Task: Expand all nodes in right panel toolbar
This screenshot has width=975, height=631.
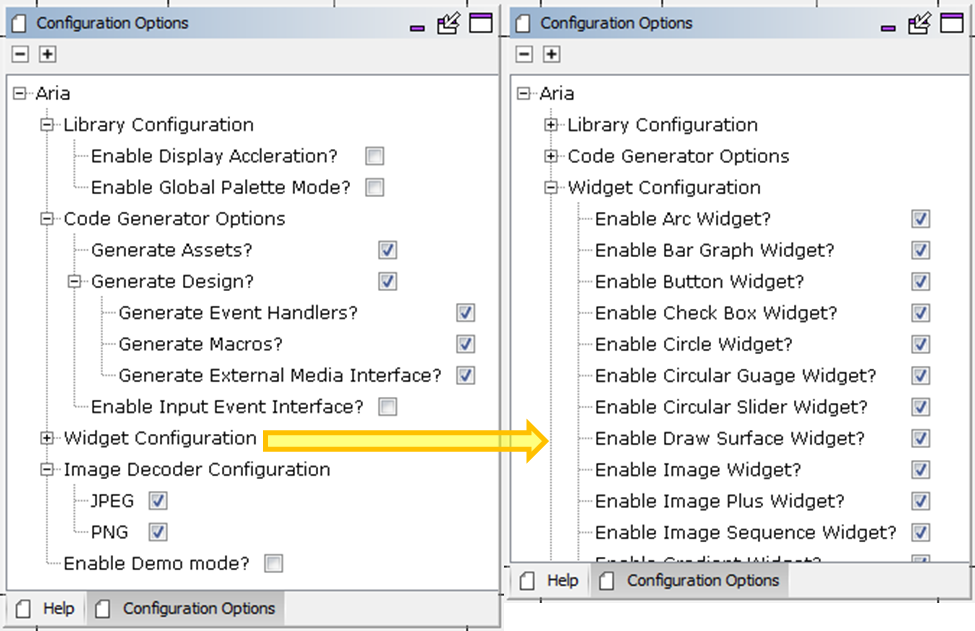Action: click(552, 54)
